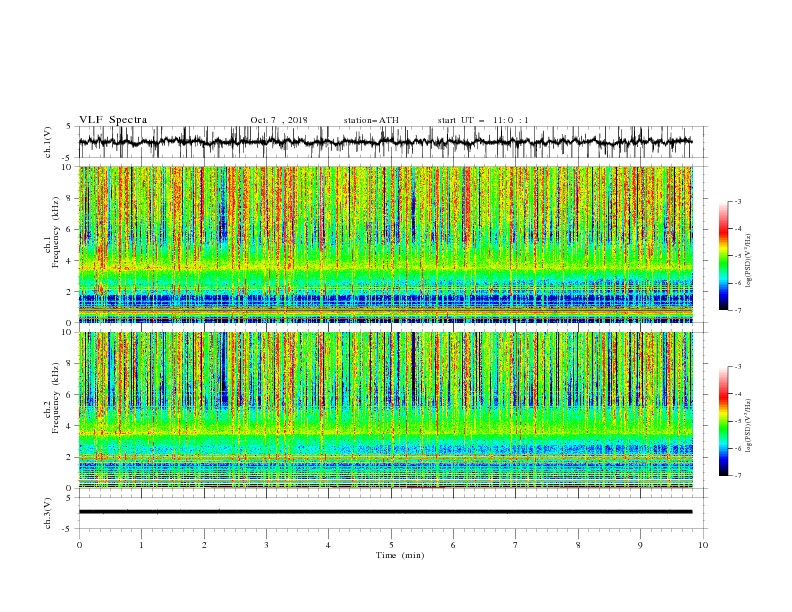Click the "start UT = 11:0:1" header text
This screenshot has width=792, height=612.
[483, 120]
